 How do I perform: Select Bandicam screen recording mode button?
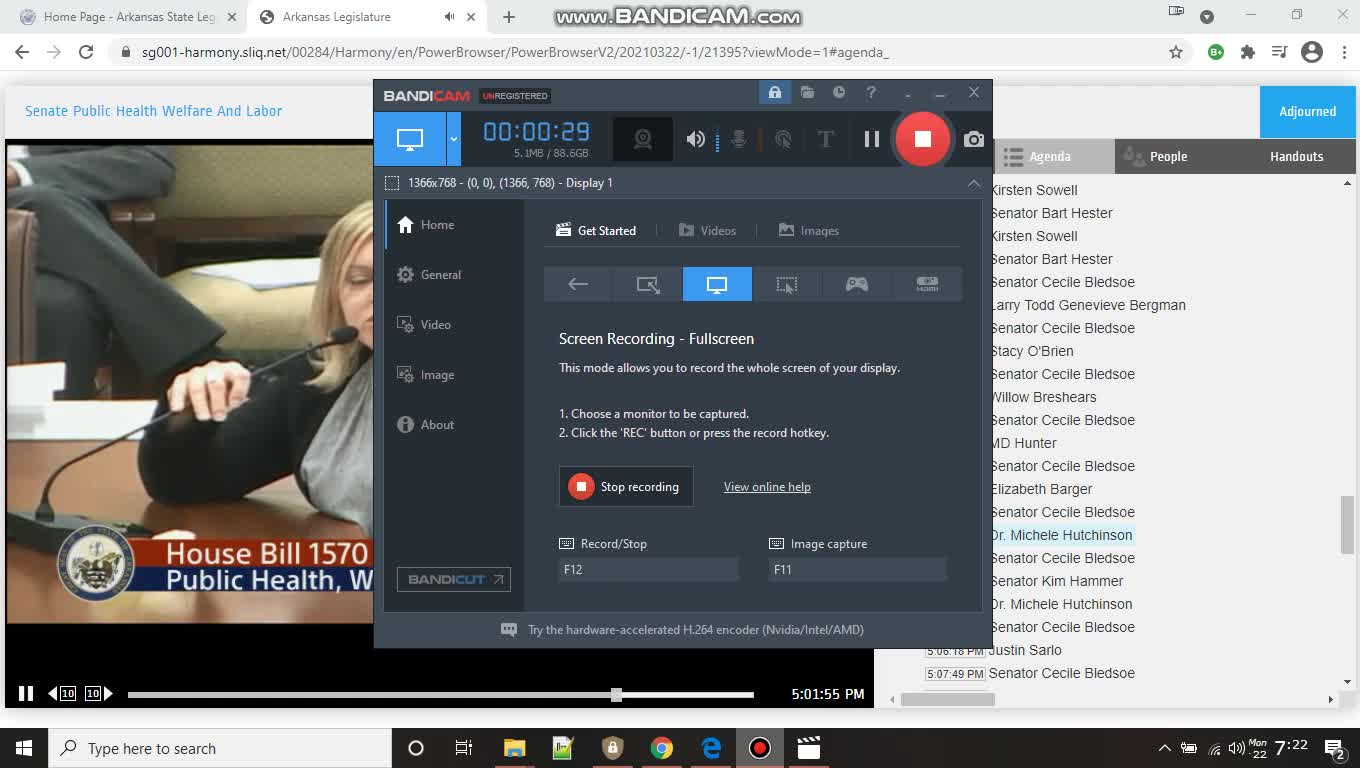410,139
